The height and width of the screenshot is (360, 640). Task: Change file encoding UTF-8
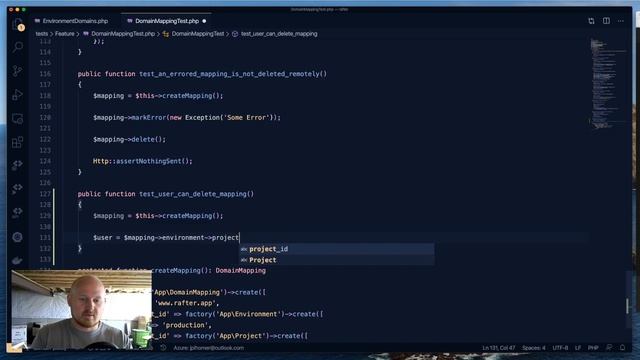point(560,348)
